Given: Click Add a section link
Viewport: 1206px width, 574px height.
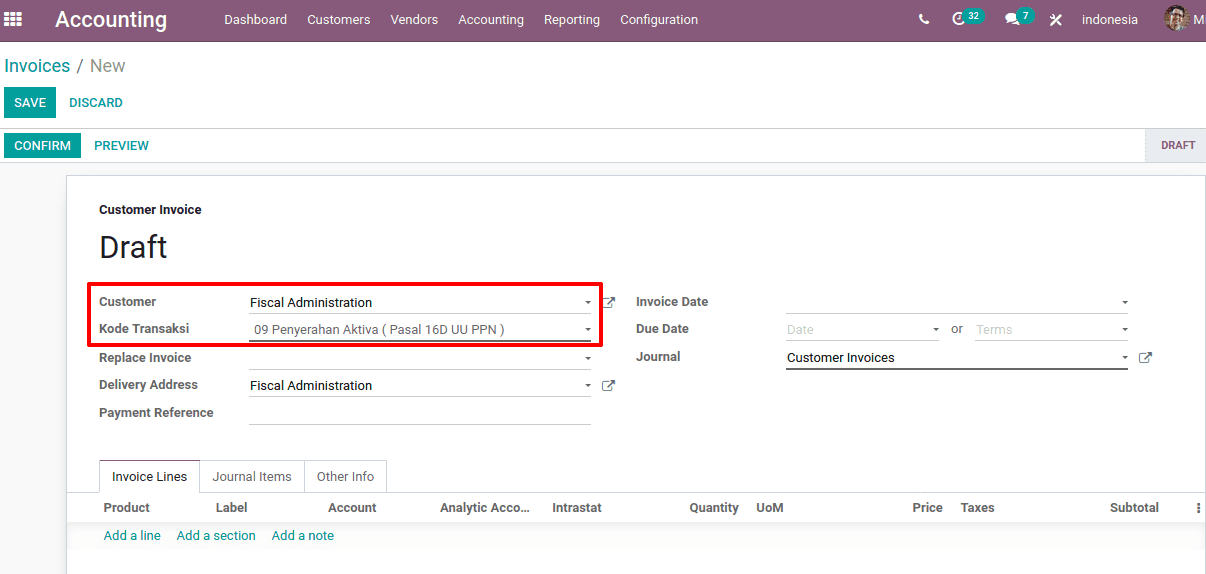Looking at the screenshot, I should click(216, 536).
